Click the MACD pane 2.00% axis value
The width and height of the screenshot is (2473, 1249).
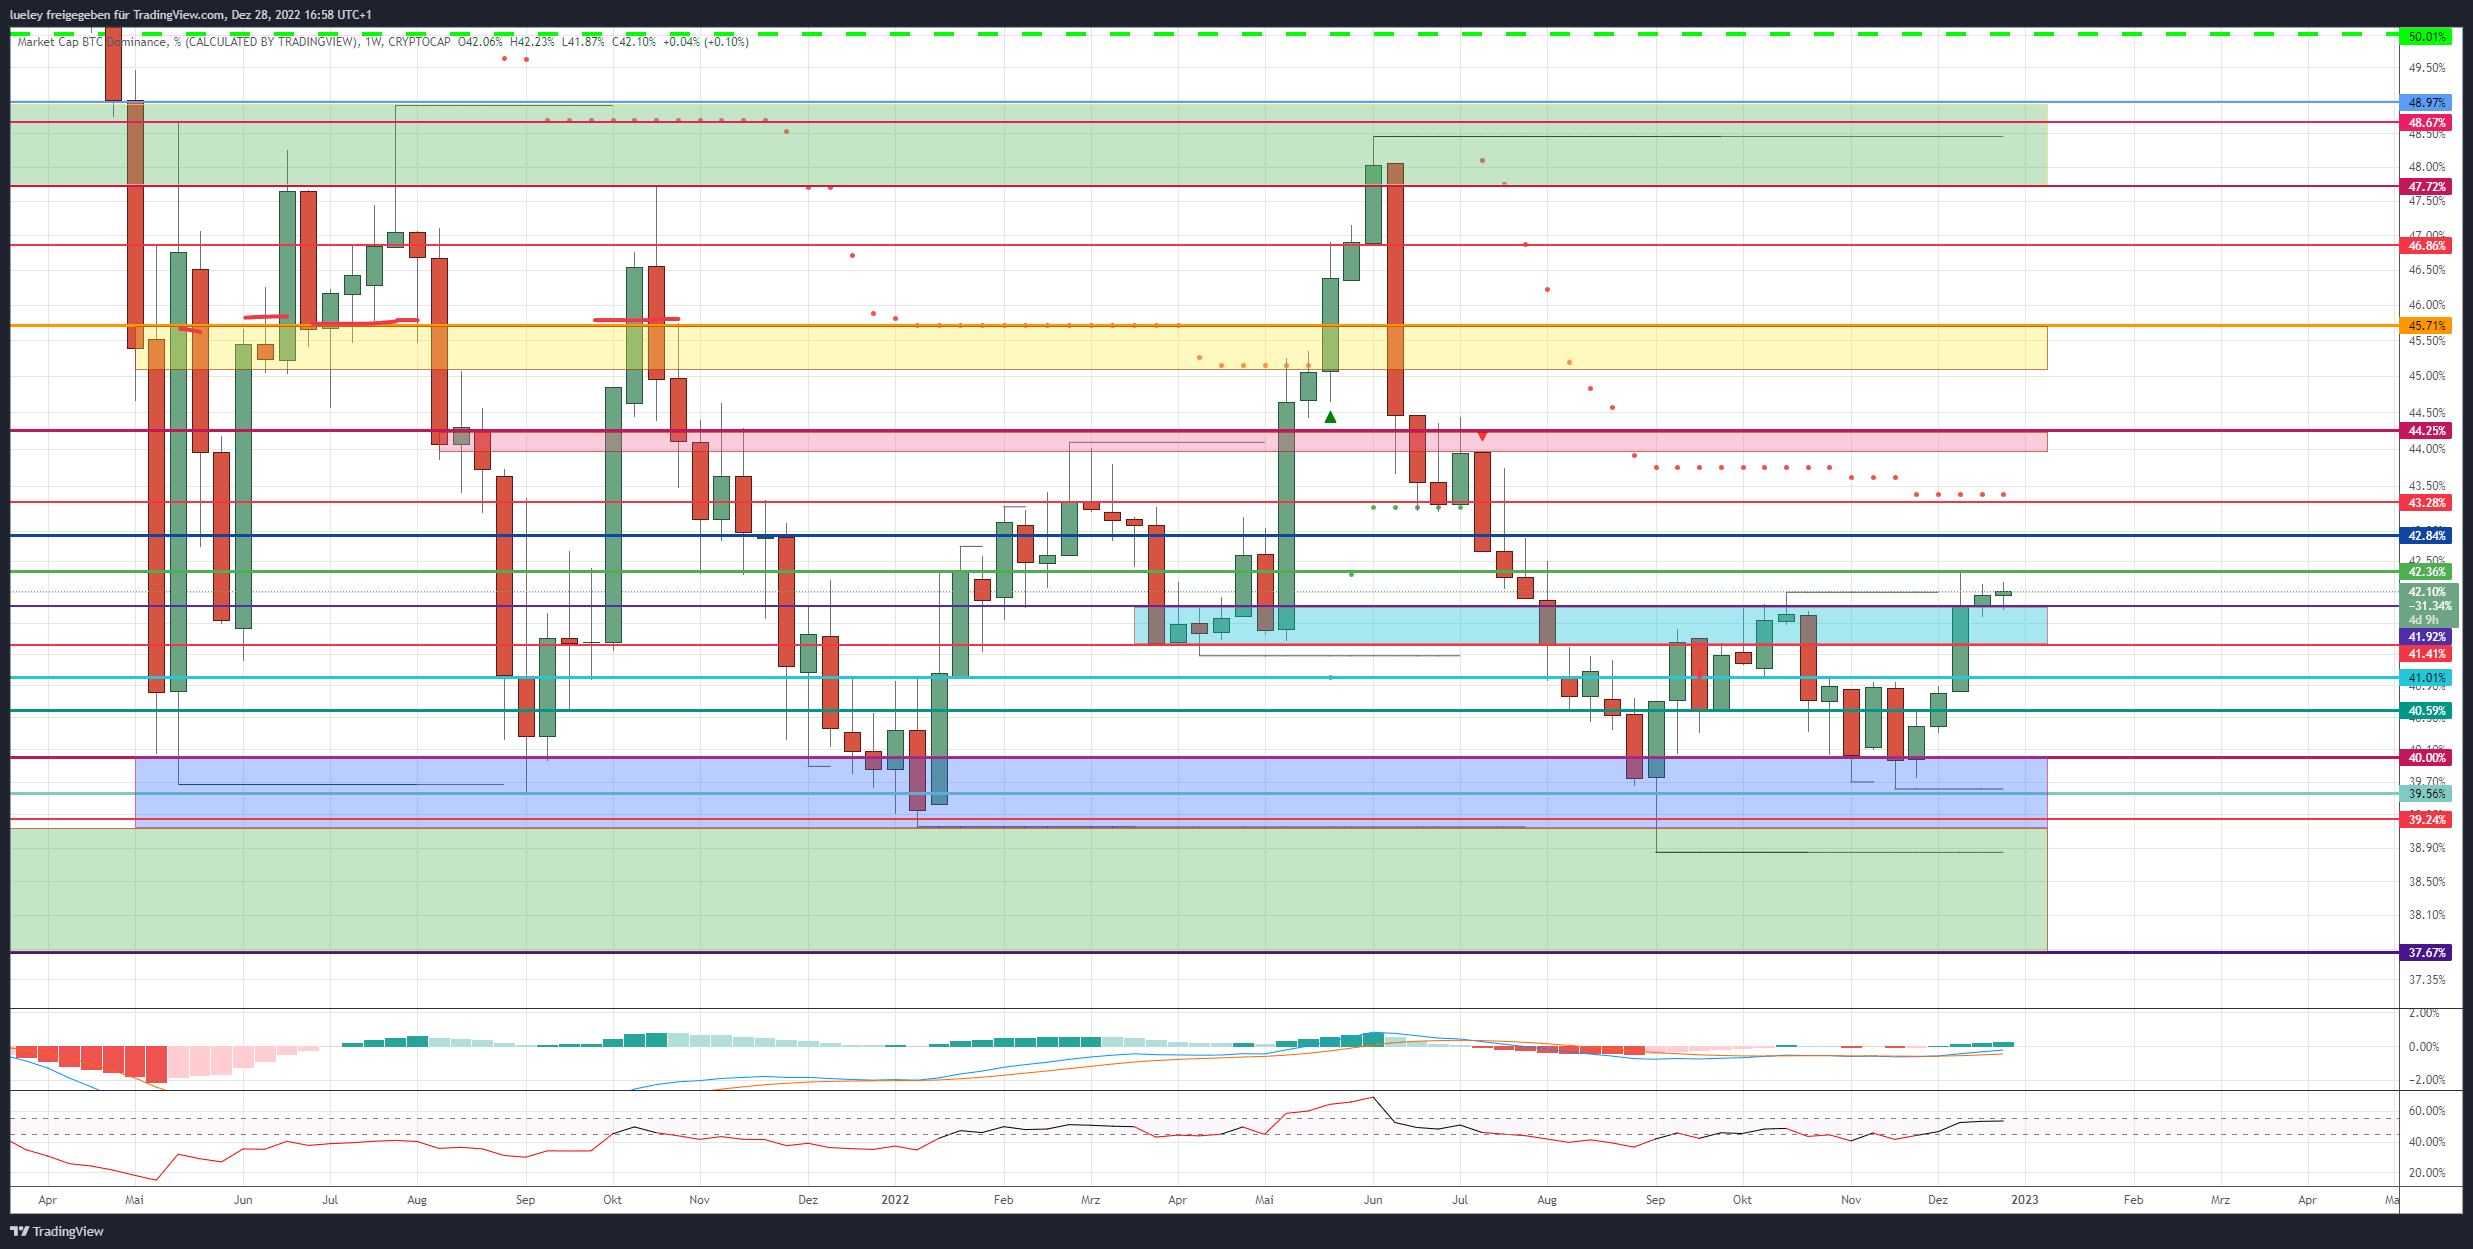(x=2424, y=1013)
